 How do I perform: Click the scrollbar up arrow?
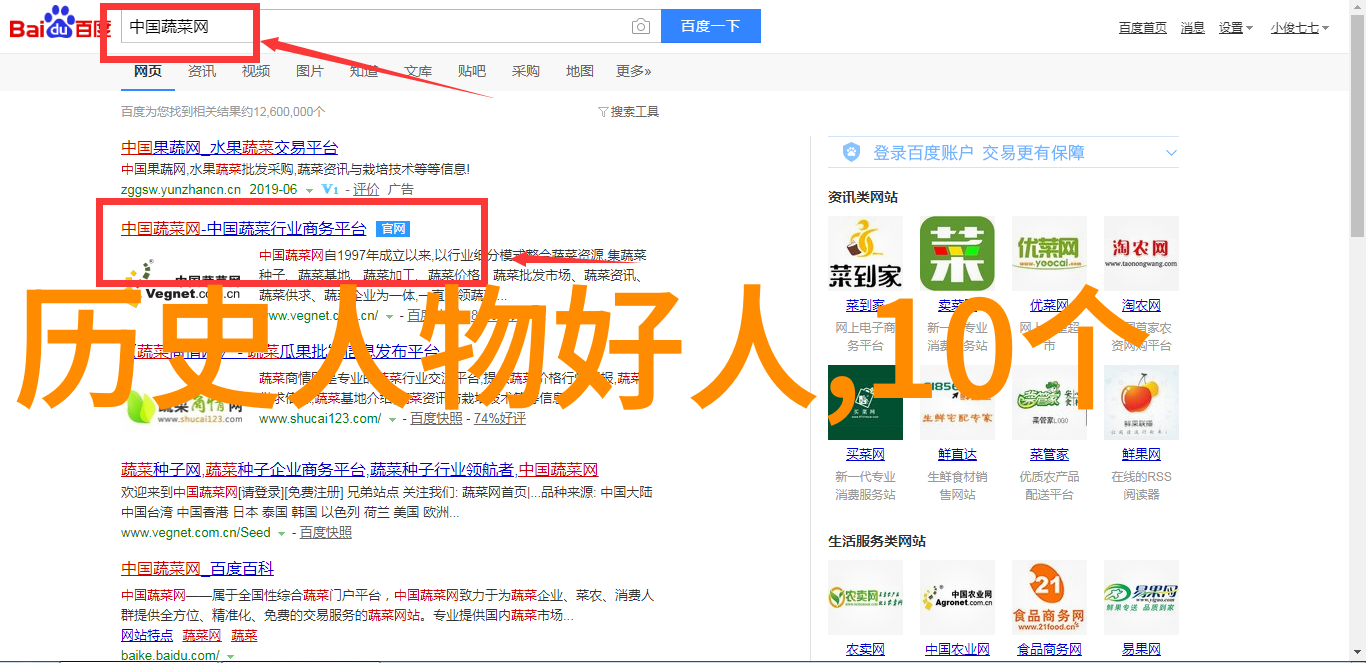click(1357, 8)
